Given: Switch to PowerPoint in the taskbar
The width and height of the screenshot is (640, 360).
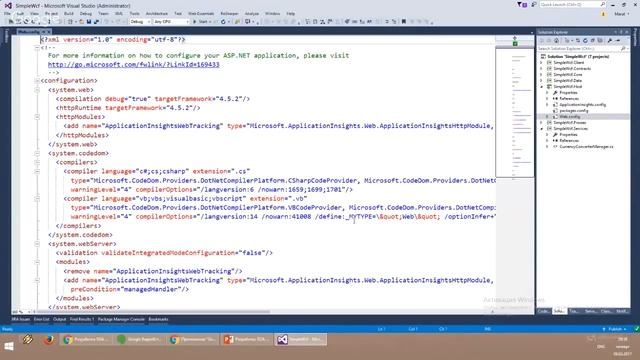Looking at the screenshot, I should pyautogui.click(x=247, y=340).
